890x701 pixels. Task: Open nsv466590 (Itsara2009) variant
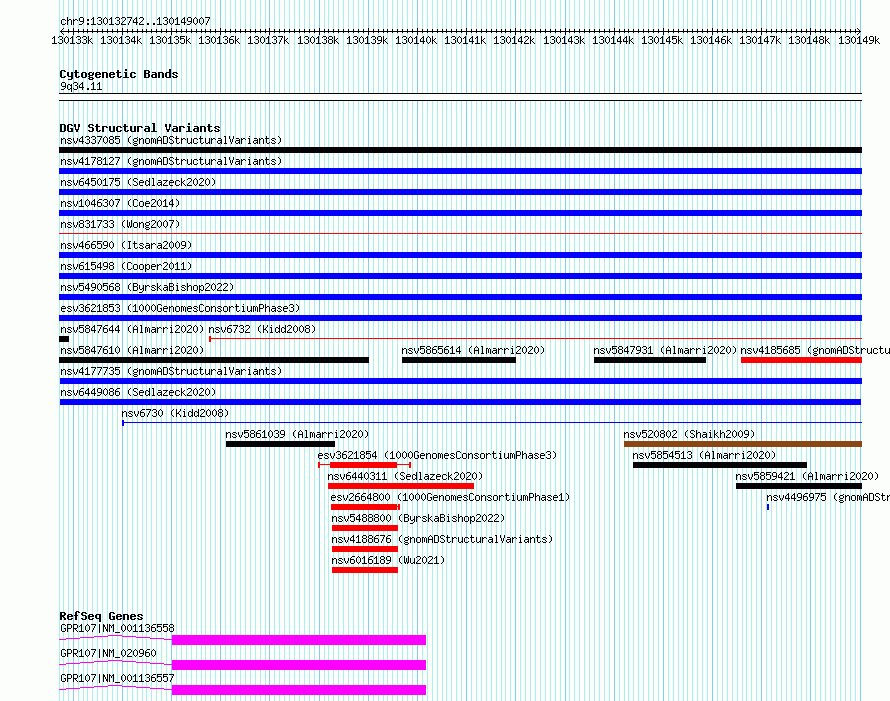tap(126, 245)
